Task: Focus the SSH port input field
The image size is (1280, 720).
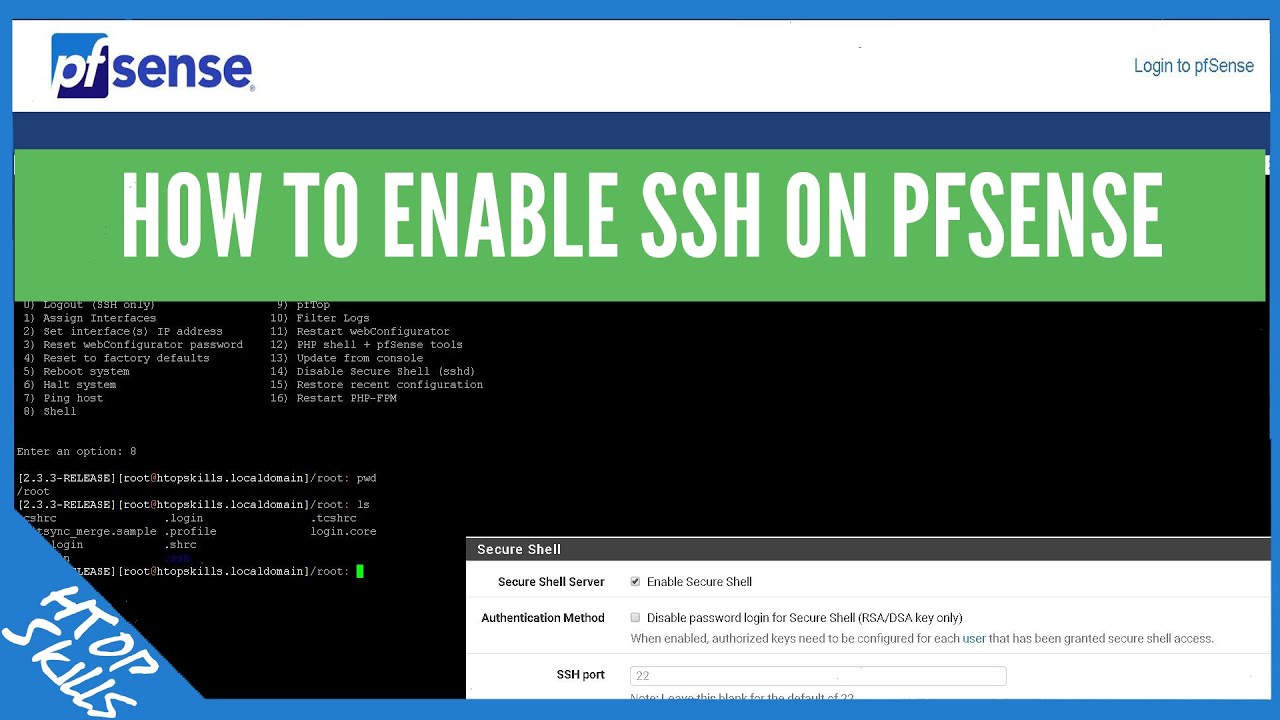Action: click(818, 676)
